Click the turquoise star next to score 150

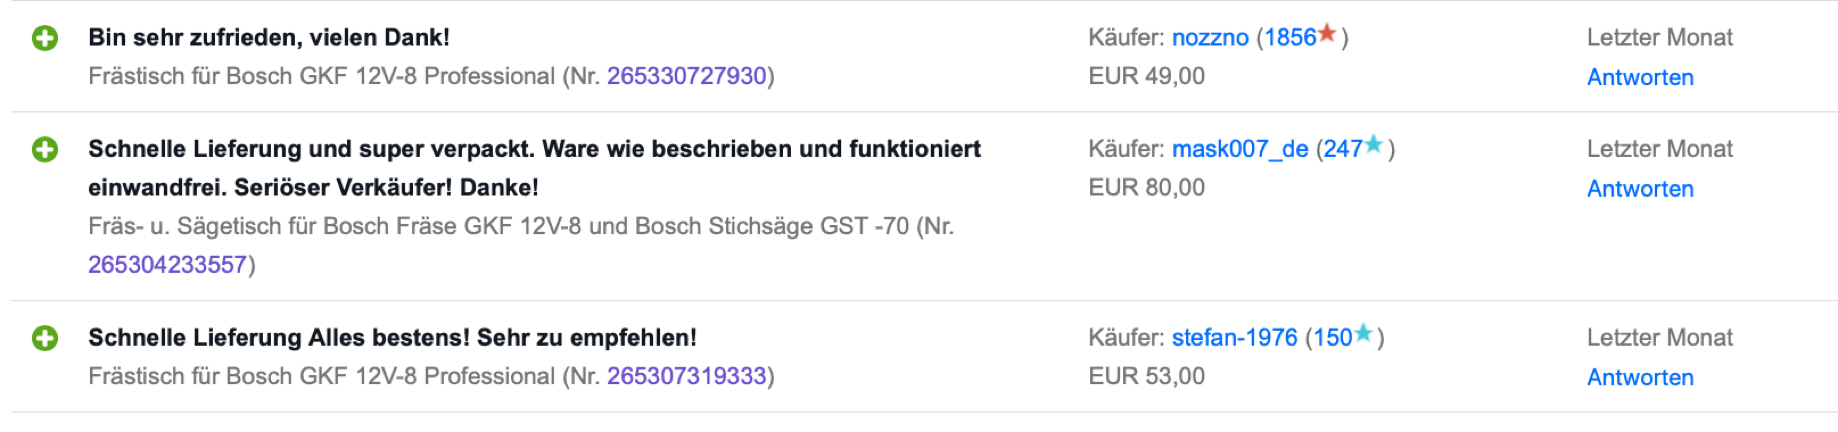pos(1363,334)
